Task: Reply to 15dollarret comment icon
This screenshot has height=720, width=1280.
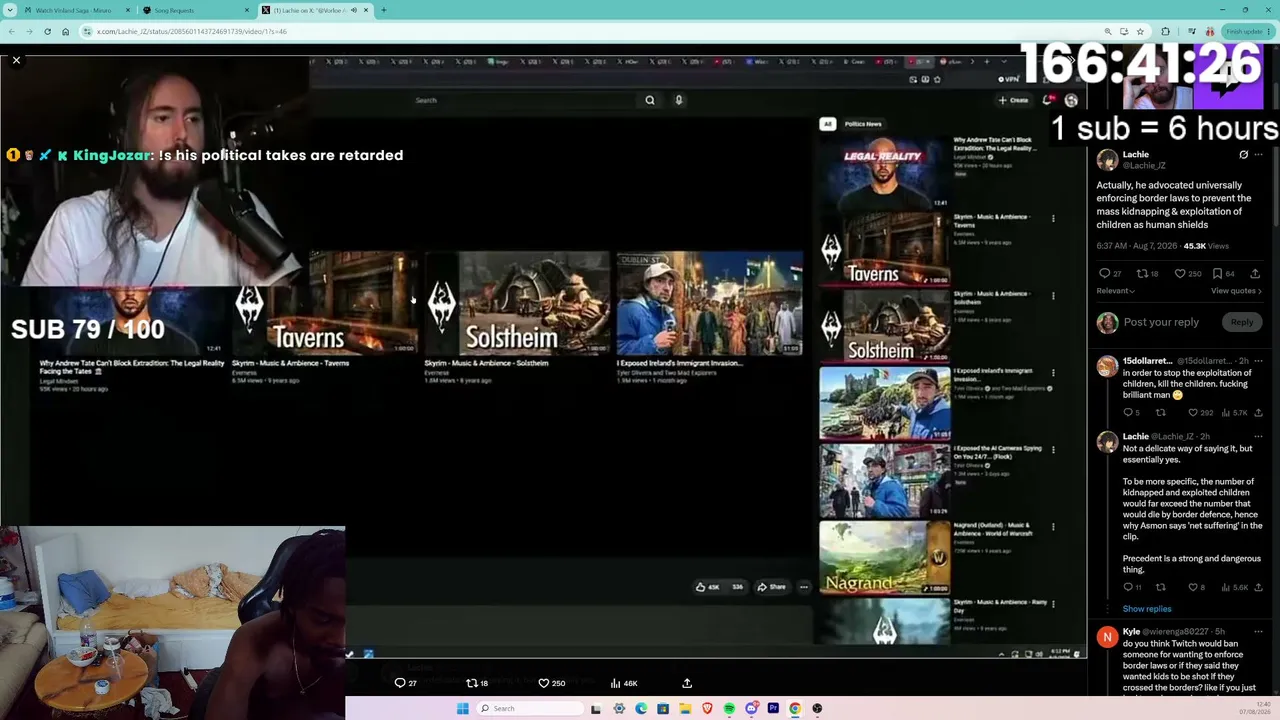Action: (1128, 412)
